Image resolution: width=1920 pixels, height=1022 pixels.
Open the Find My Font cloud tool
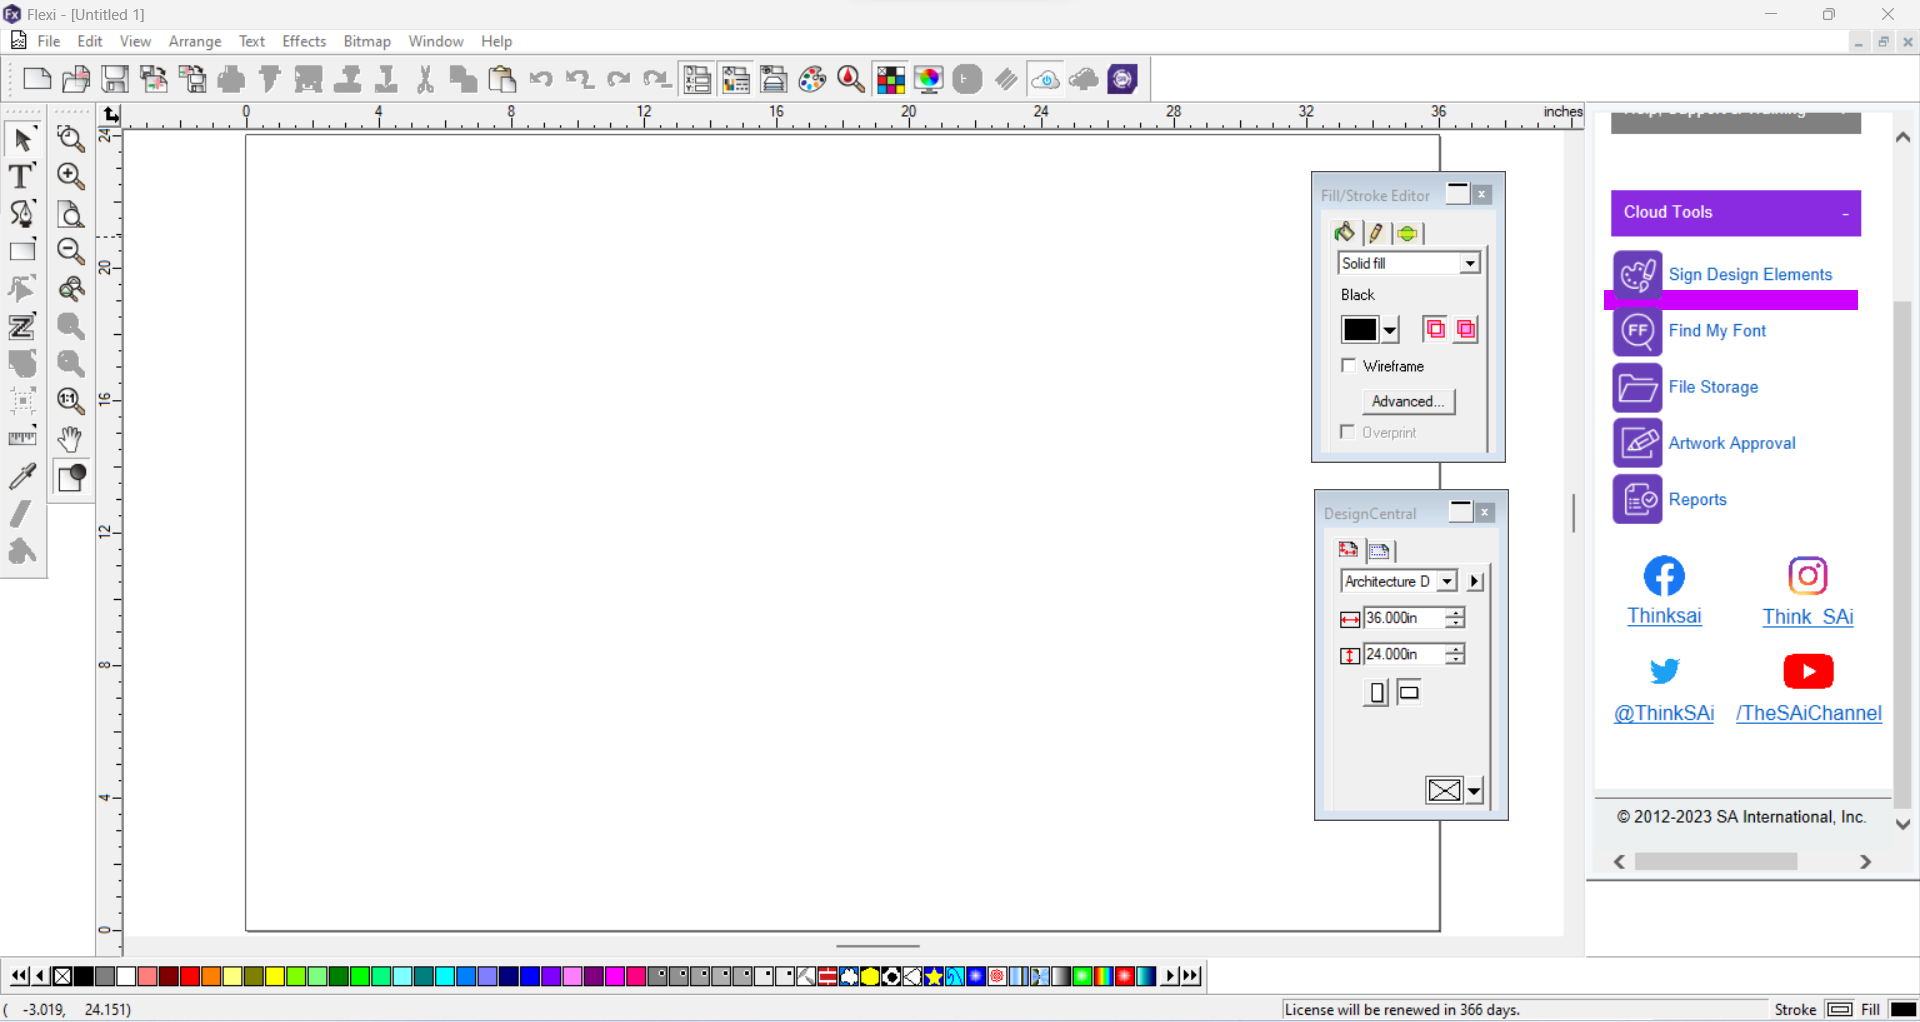coord(1716,331)
